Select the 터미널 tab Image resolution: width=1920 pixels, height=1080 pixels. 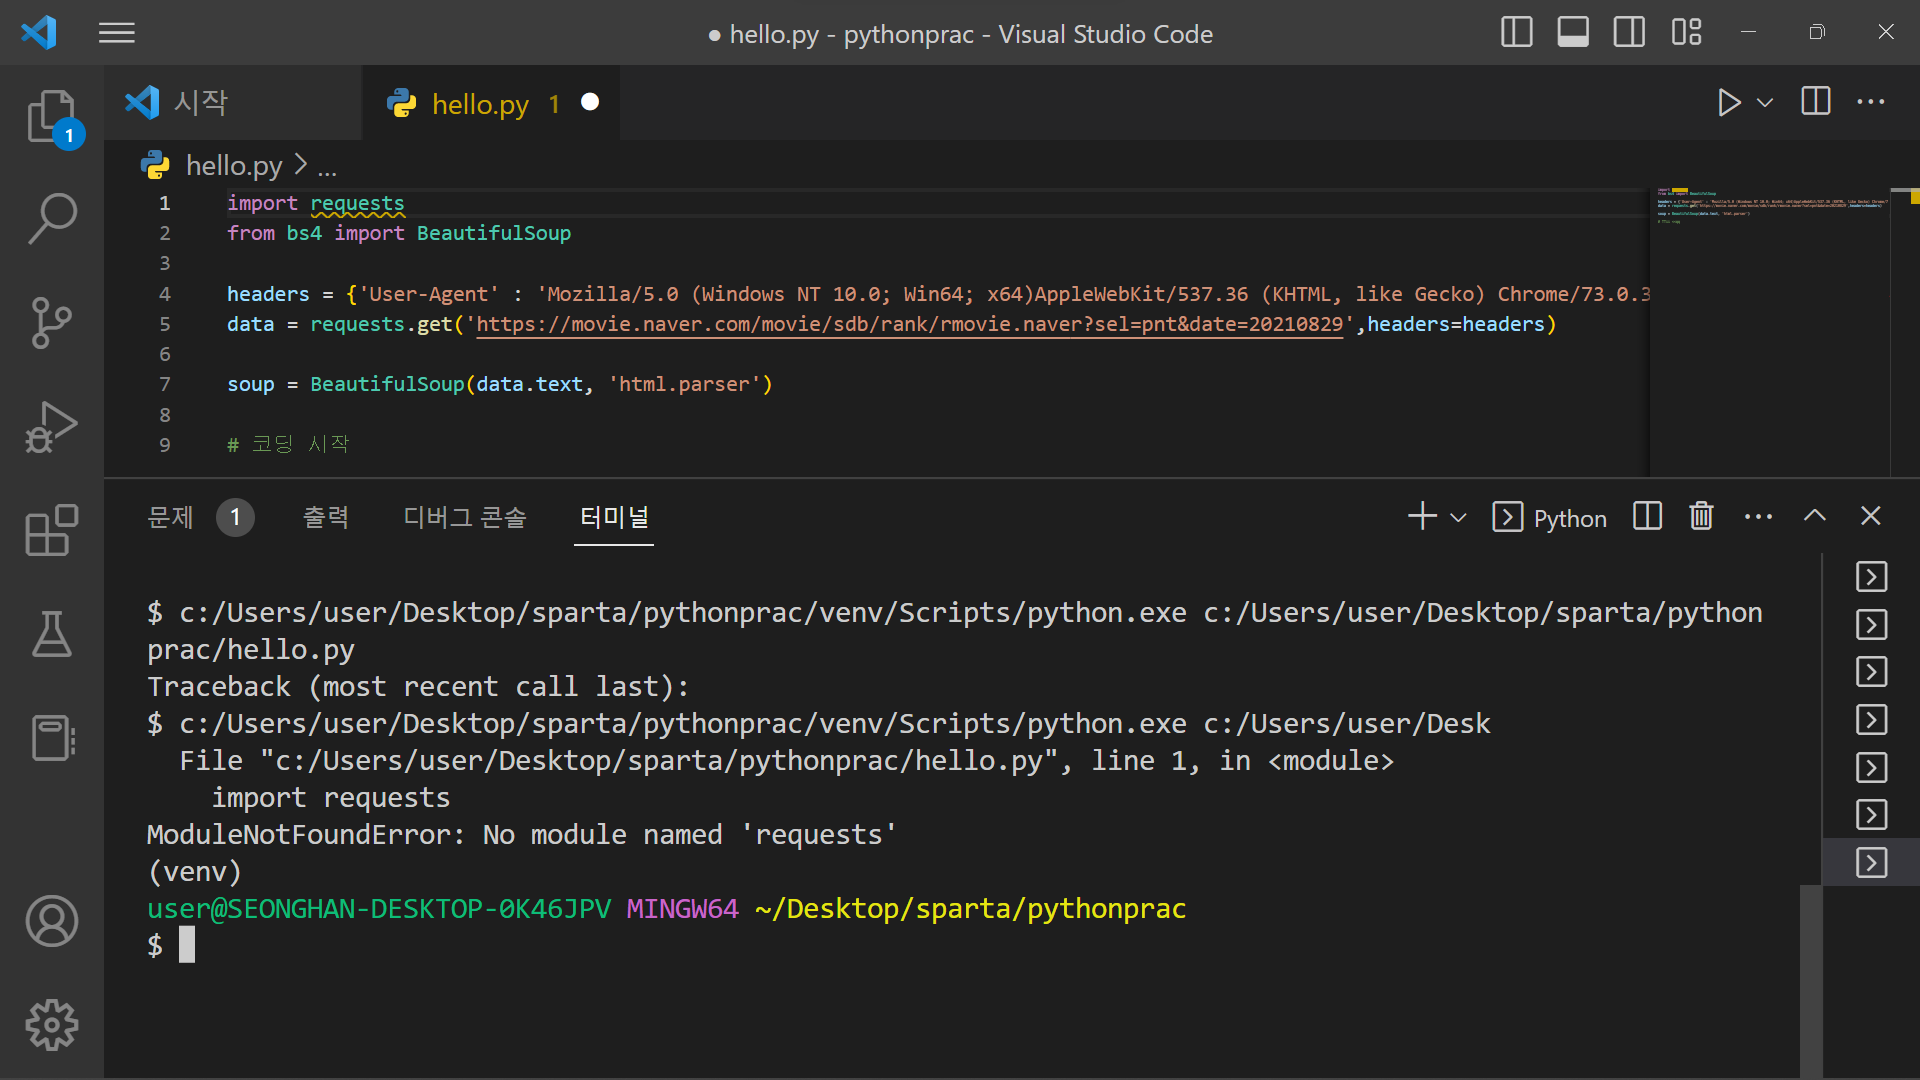[614, 517]
